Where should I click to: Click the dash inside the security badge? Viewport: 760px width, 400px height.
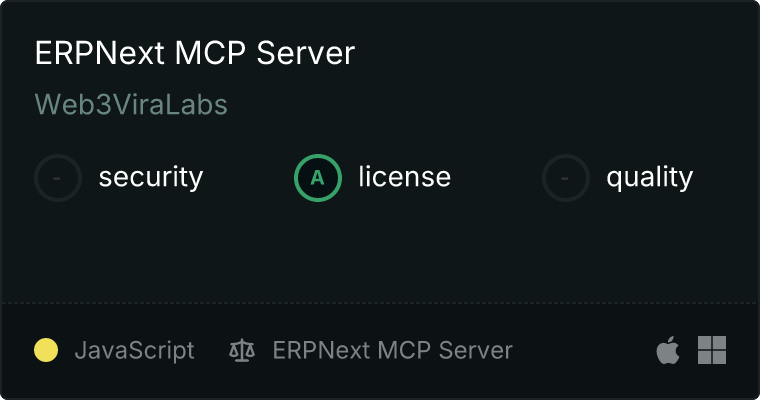pos(57,178)
